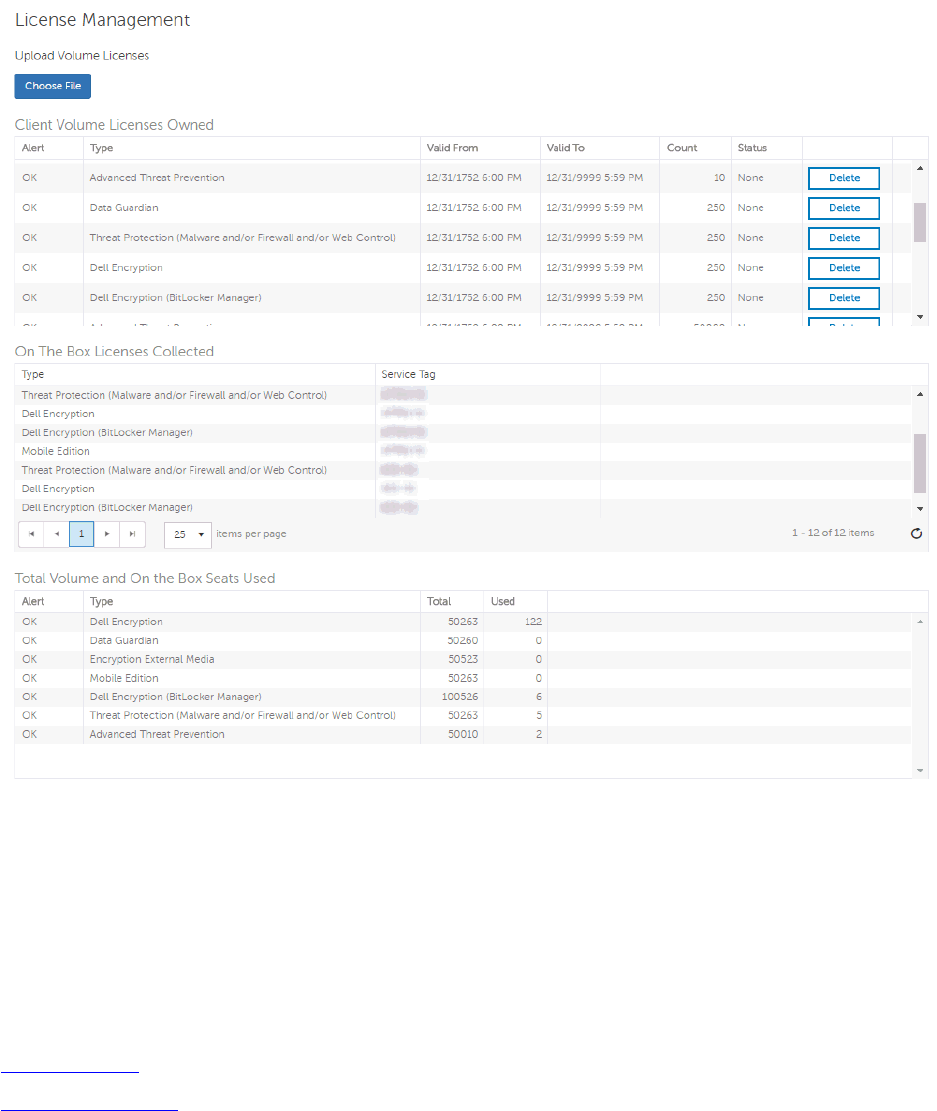Click the count value 10
The image size is (937, 1111).
pos(719,178)
